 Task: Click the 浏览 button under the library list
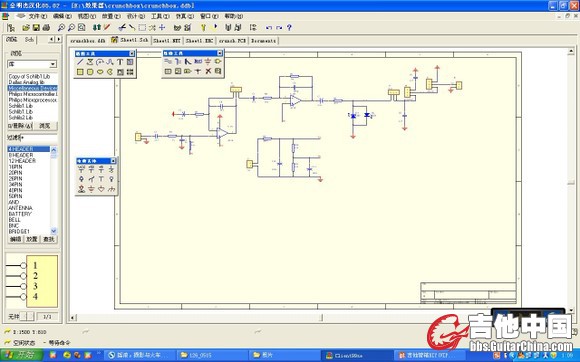click(x=45, y=126)
